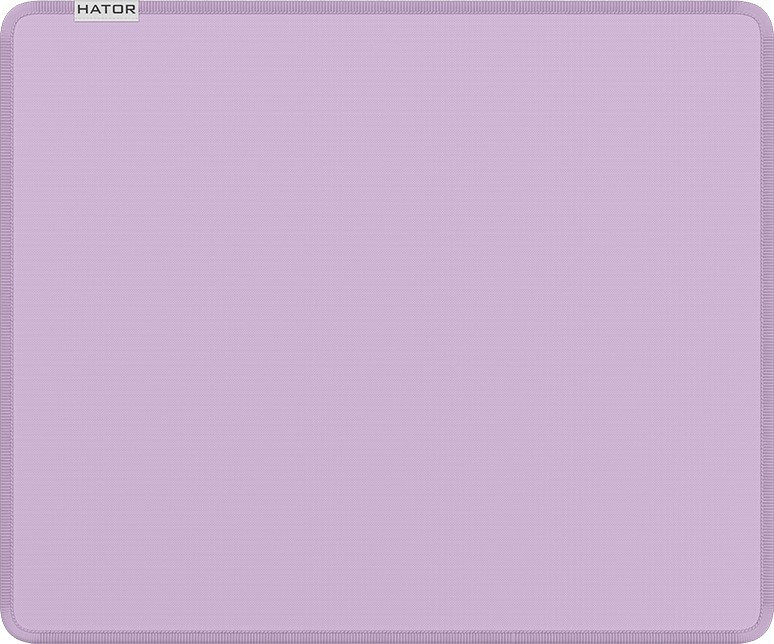Click the bottom stitched edge midpoint

click(x=387, y=636)
